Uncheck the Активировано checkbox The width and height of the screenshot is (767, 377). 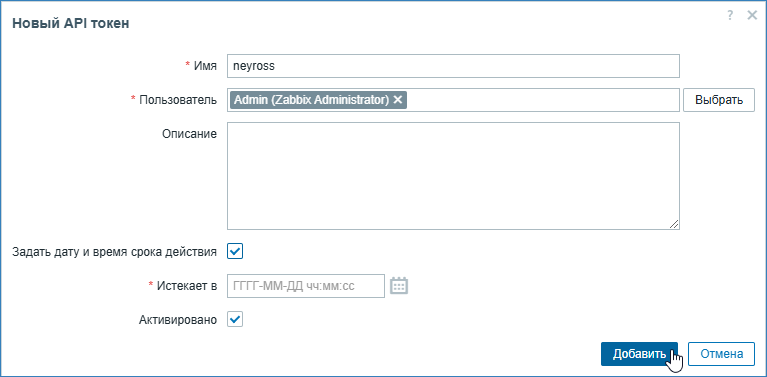(x=235, y=320)
